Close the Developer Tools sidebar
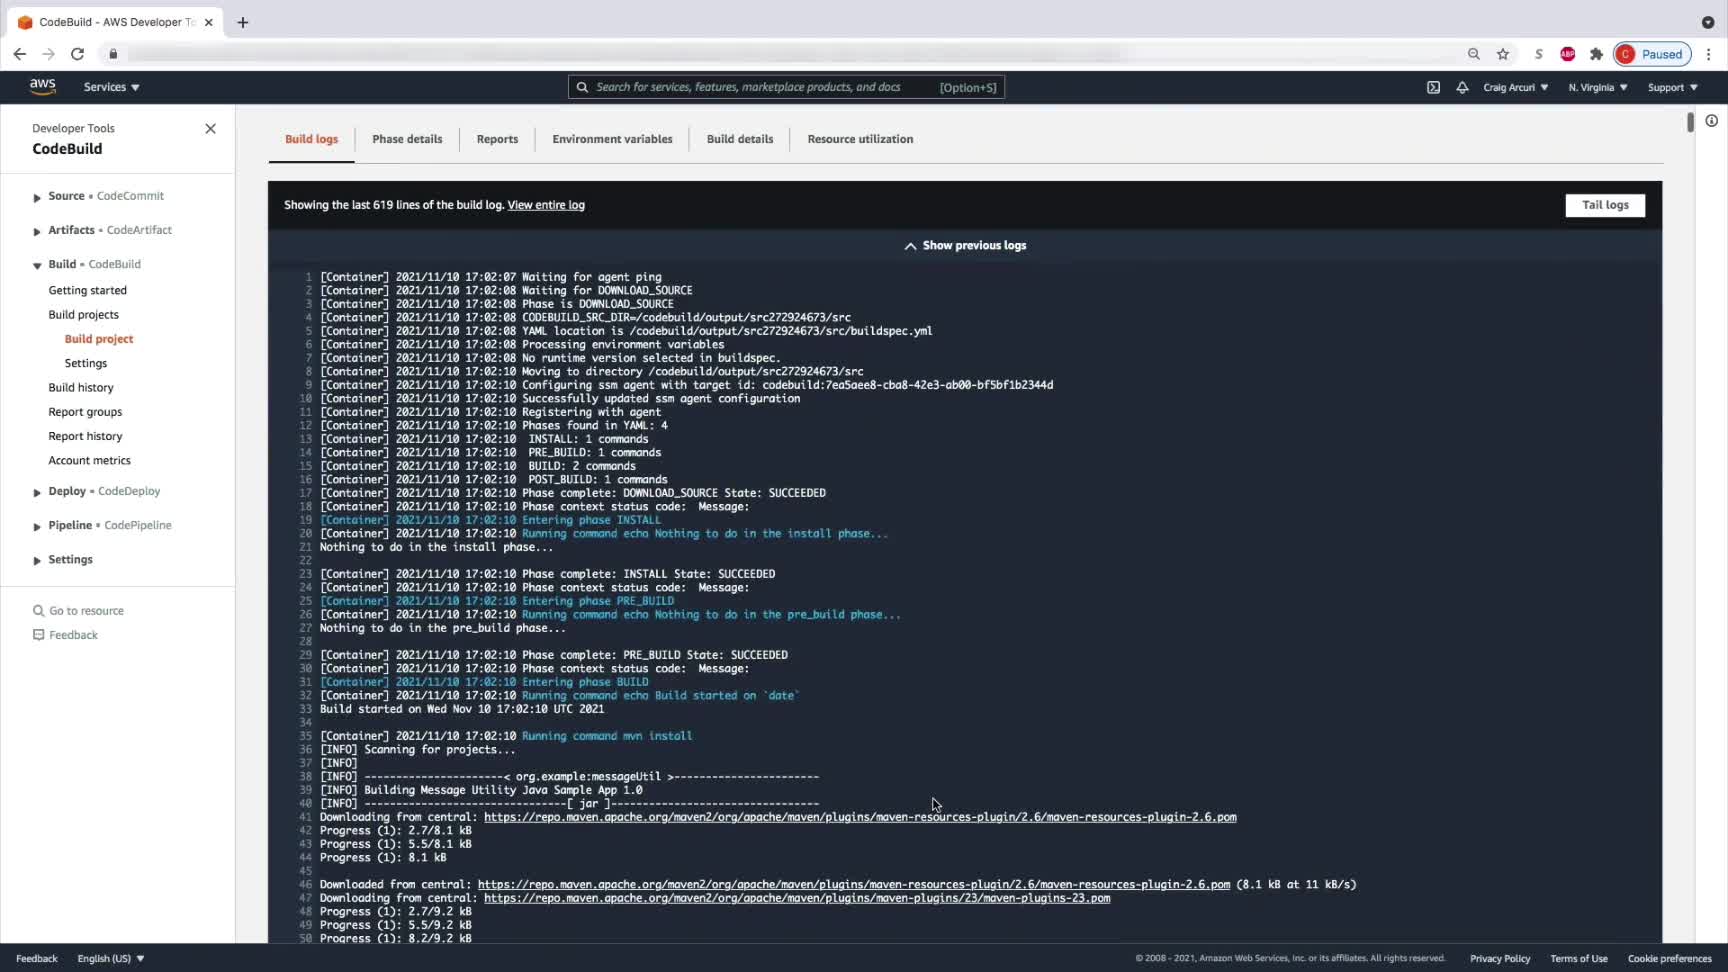Screen dimensions: 1728x972 click(210, 129)
